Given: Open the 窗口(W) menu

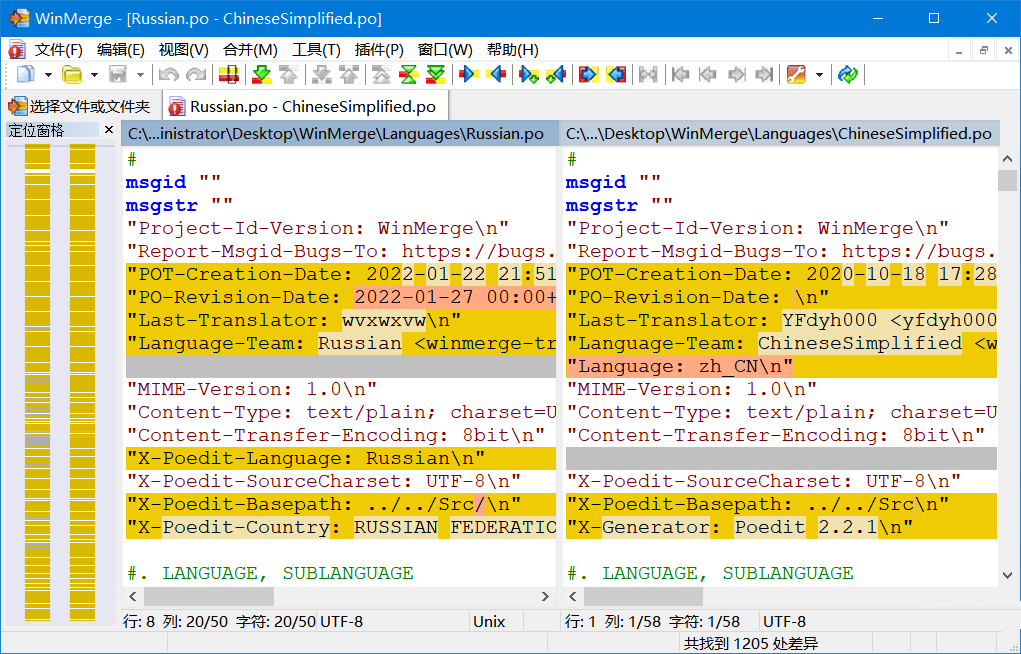Looking at the screenshot, I should (445, 50).
